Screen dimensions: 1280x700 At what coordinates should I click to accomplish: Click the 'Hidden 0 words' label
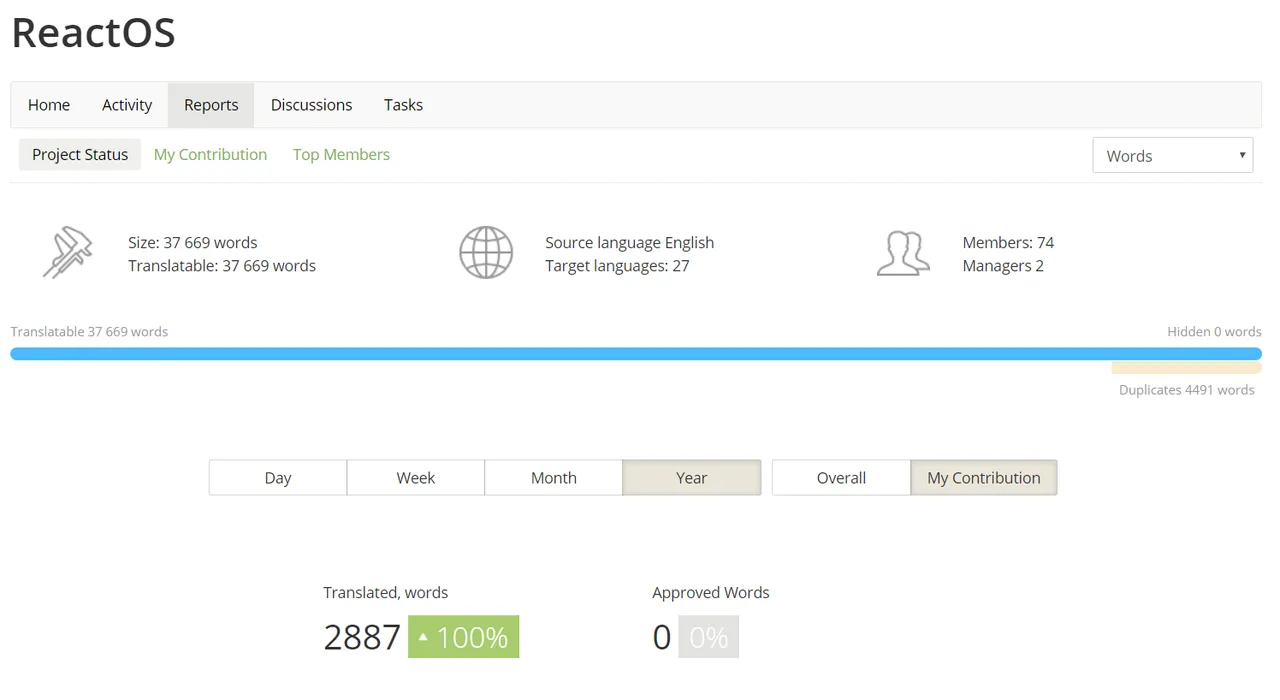click(1214, 332)
